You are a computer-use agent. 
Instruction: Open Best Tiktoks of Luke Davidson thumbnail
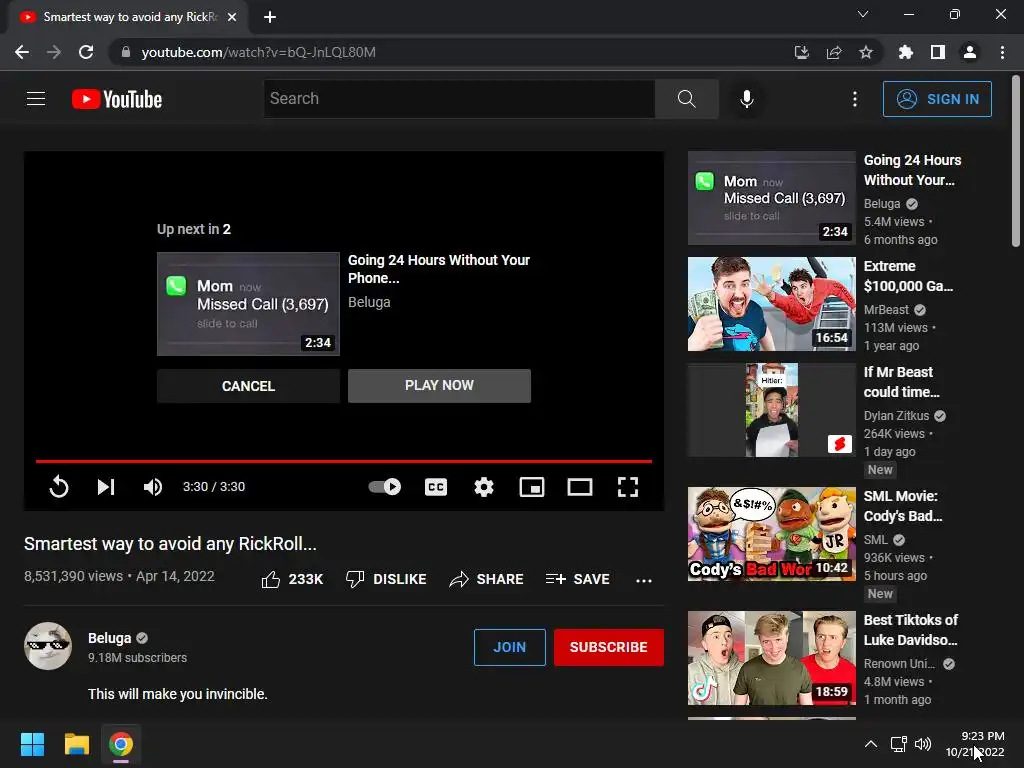pos(771,658)
